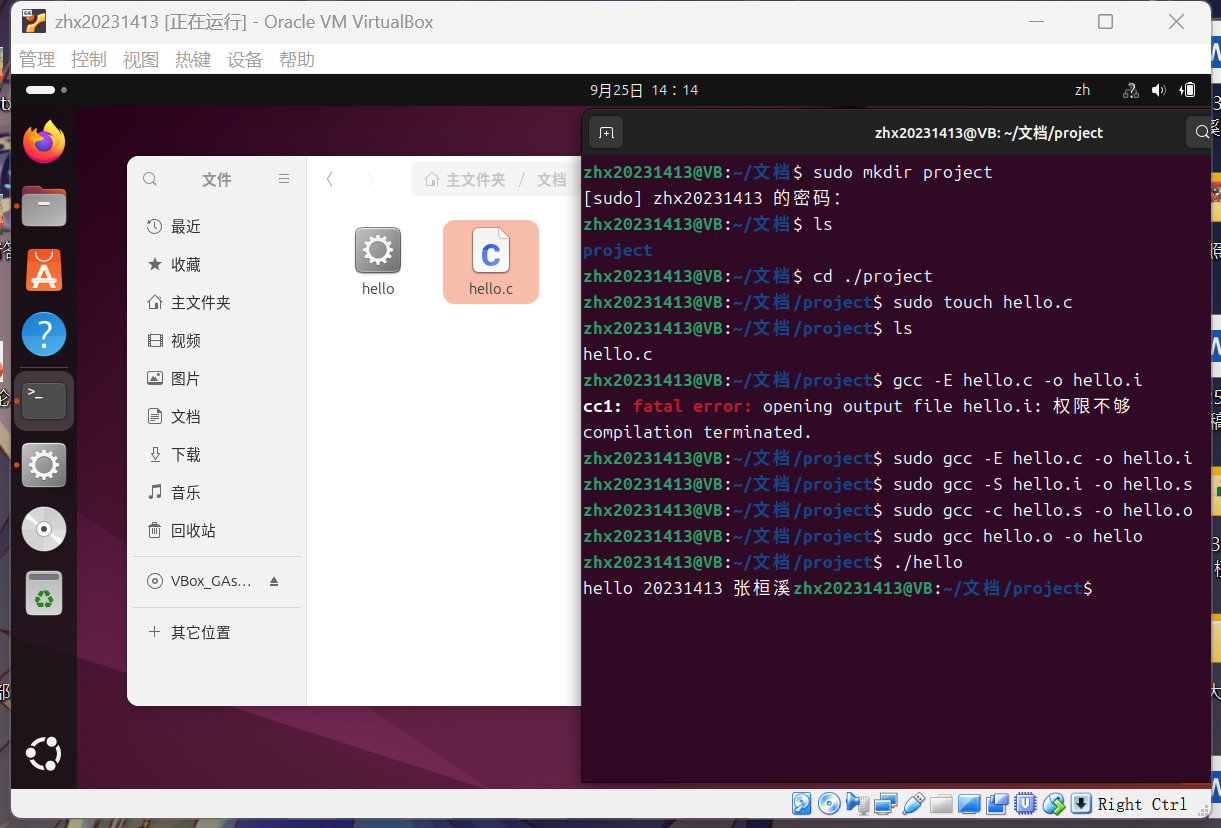This screenshot has width=1221, height=828.
Task: Open 视频 folder in sidebar
Action: click(217, 341)
